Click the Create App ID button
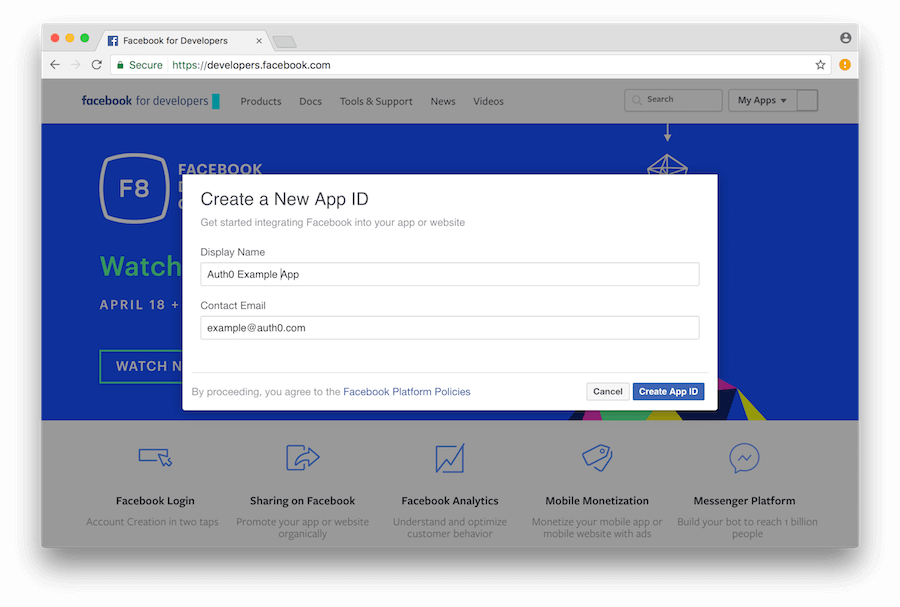The image size is (900, 607). (668, 391)
